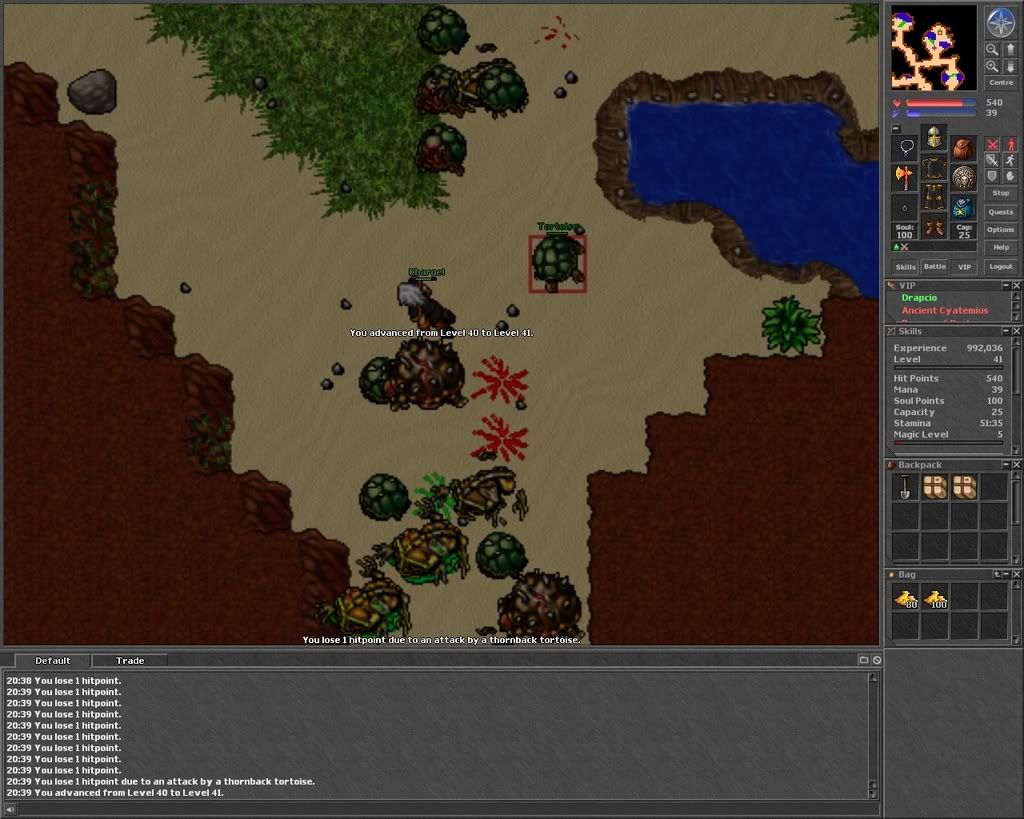Go up one container level in Bag
The height and width of the screenshot is (819, 1024).
tap(997, 574)
